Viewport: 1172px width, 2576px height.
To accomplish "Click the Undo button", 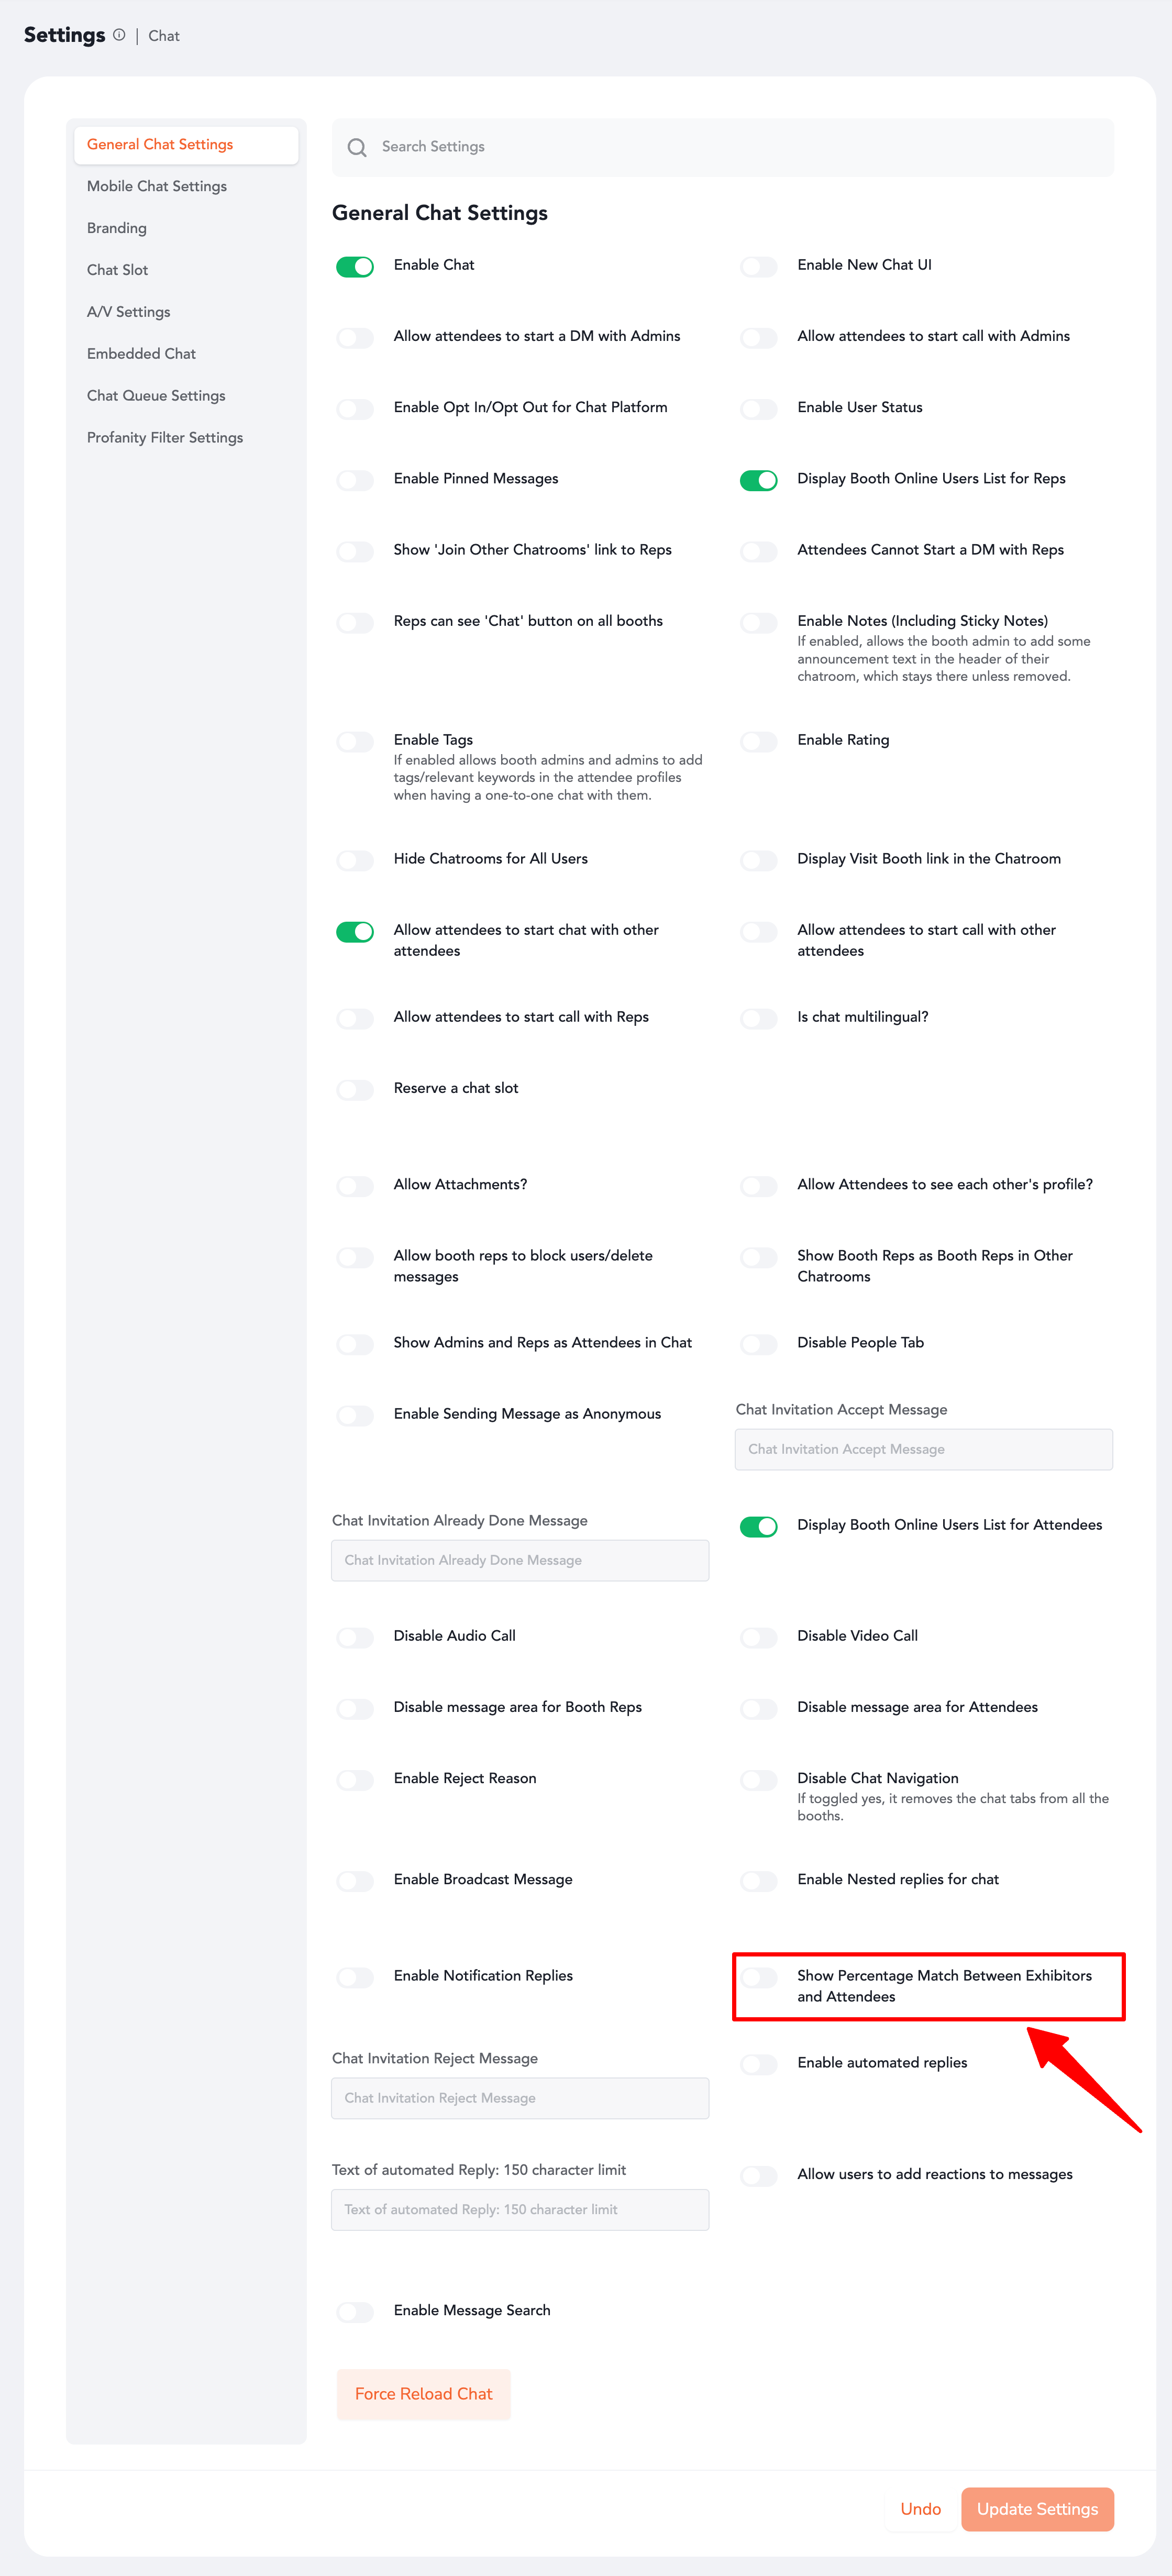I will pyautogui.click(x=920, y=2509).
